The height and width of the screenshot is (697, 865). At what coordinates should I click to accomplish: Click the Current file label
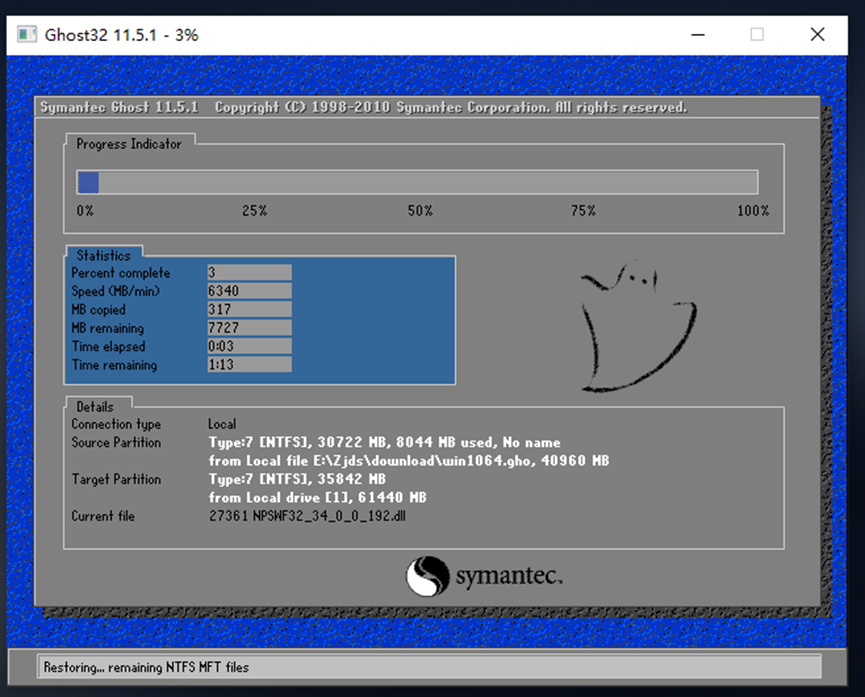coord(103,516)
